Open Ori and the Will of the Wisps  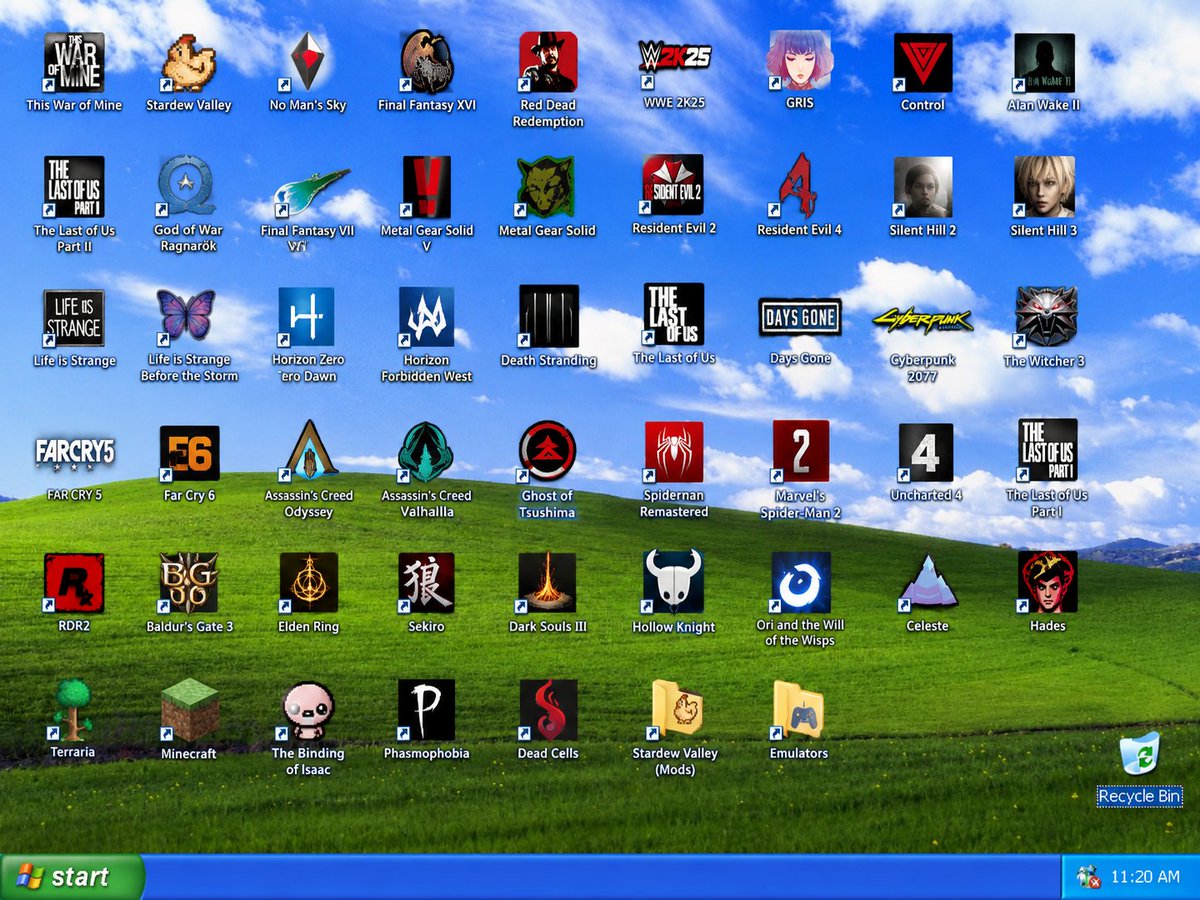tap(800, 581)
